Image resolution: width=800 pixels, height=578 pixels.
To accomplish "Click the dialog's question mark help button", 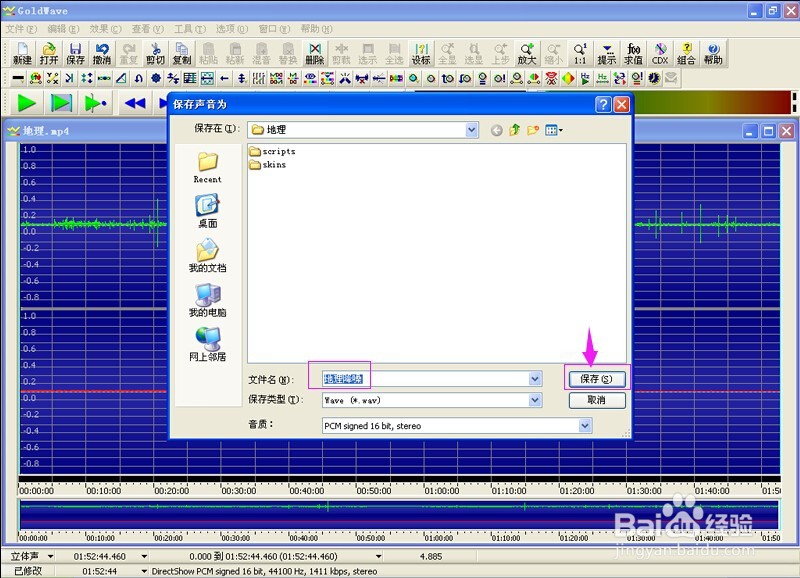I will pos(603,105).
